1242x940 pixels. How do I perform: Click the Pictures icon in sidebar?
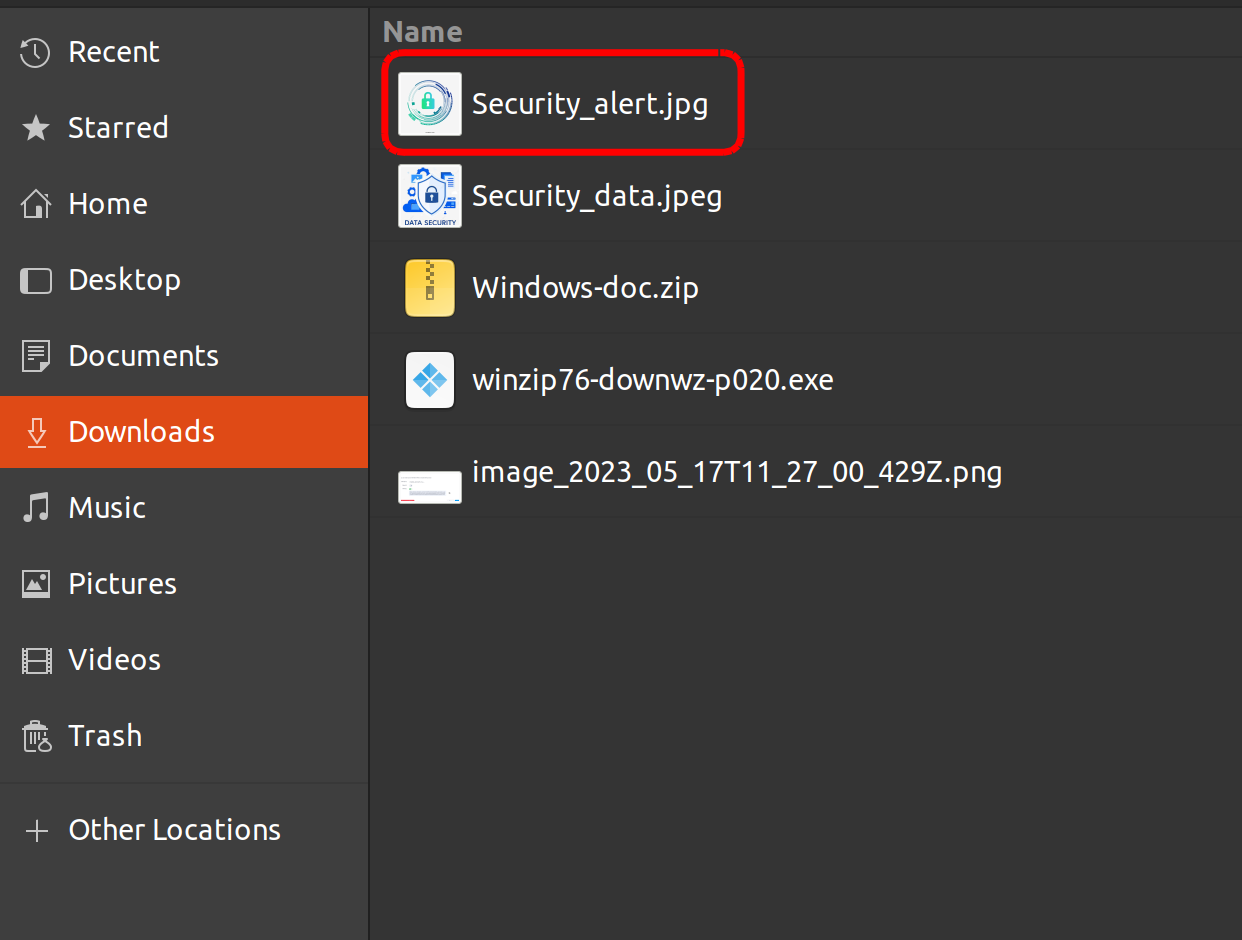[x=36, y=584]
